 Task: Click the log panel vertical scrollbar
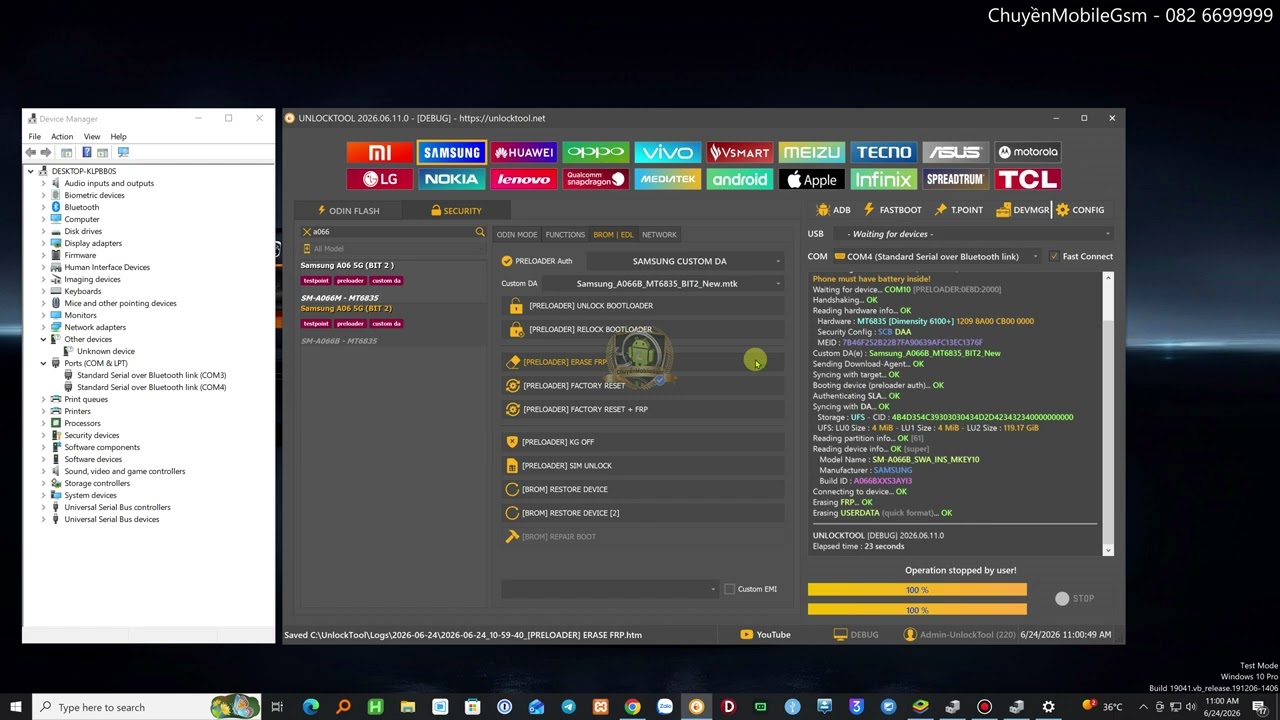click(x=1108, y=413)
